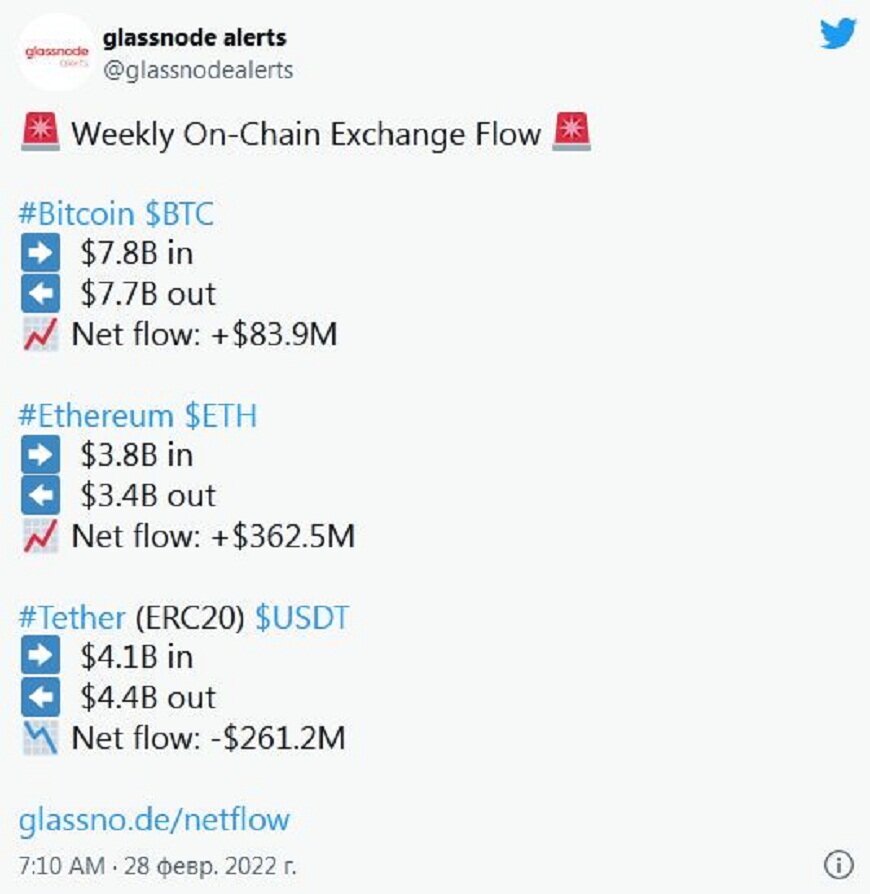870x894 pixels.
Task: Visit the glassno.de/netflow link
Action: (x=154, y=820)
